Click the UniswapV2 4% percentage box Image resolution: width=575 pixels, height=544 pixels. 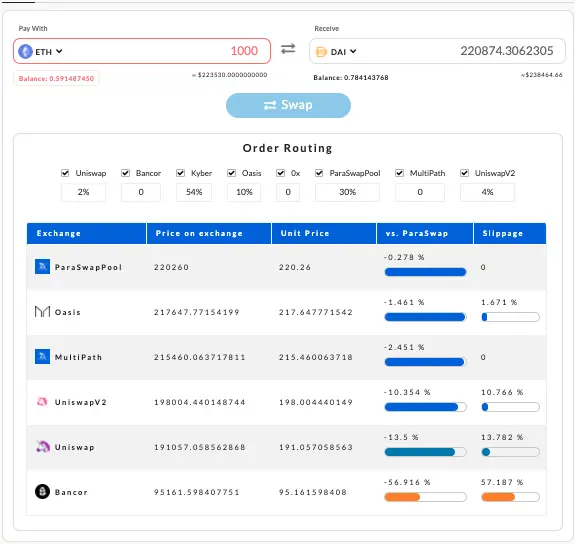[487, 192]
